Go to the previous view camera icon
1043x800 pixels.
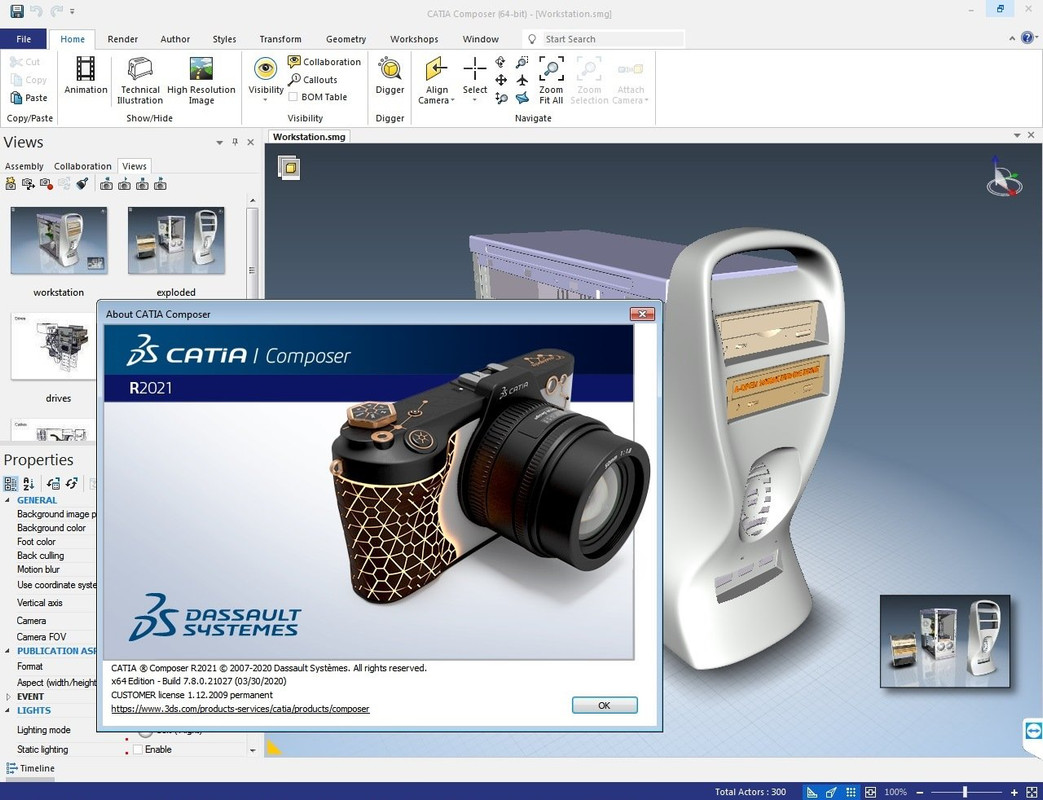pyautogui.click(x=124, y=184)
